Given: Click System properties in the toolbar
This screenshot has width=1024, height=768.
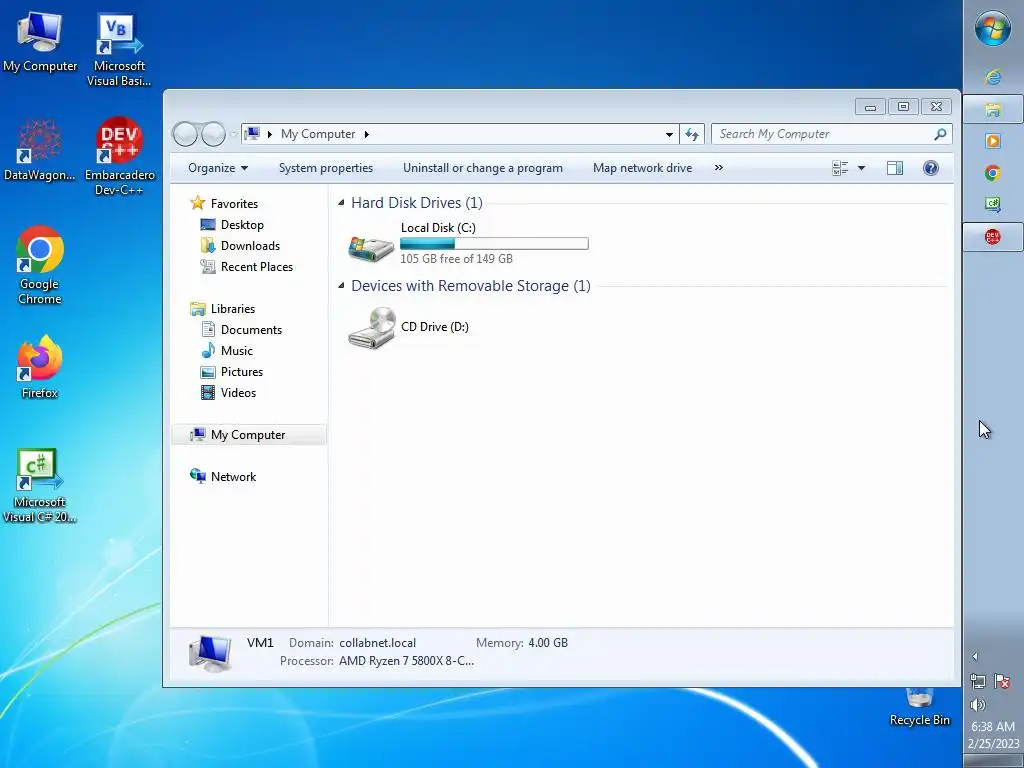Looking at the screenshot, I should click(326, 168).
